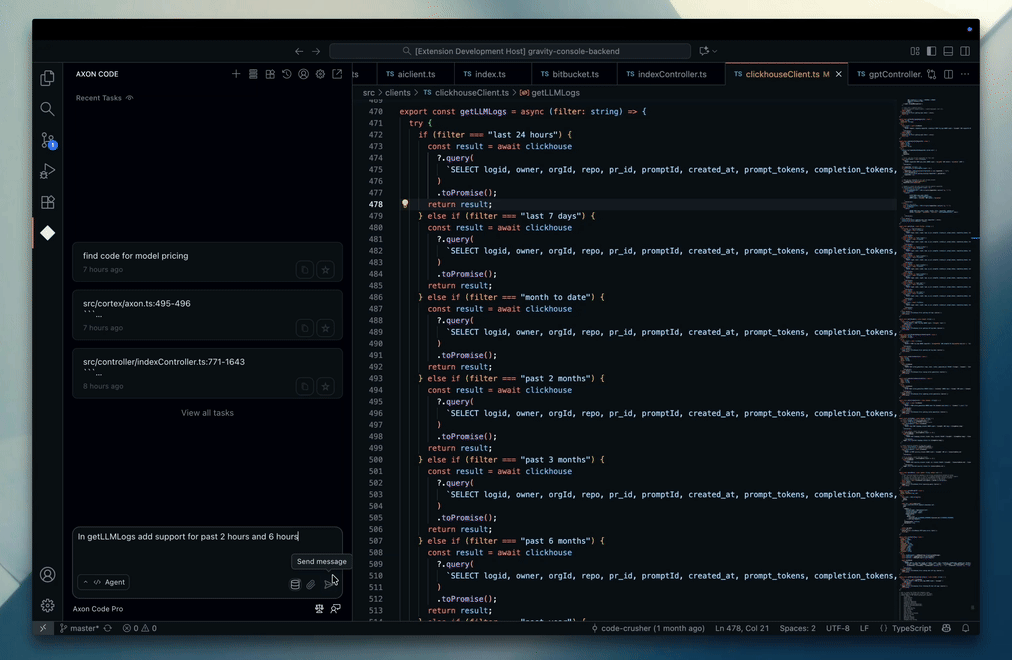Open task 'find code for model pricing'
This screenshot has height=660, width=1012.
tap(207, 262)
